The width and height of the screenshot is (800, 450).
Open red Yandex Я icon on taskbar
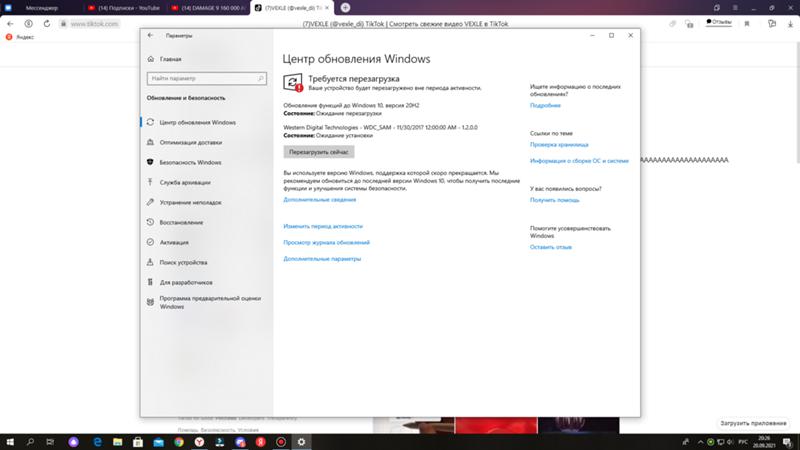261,442
